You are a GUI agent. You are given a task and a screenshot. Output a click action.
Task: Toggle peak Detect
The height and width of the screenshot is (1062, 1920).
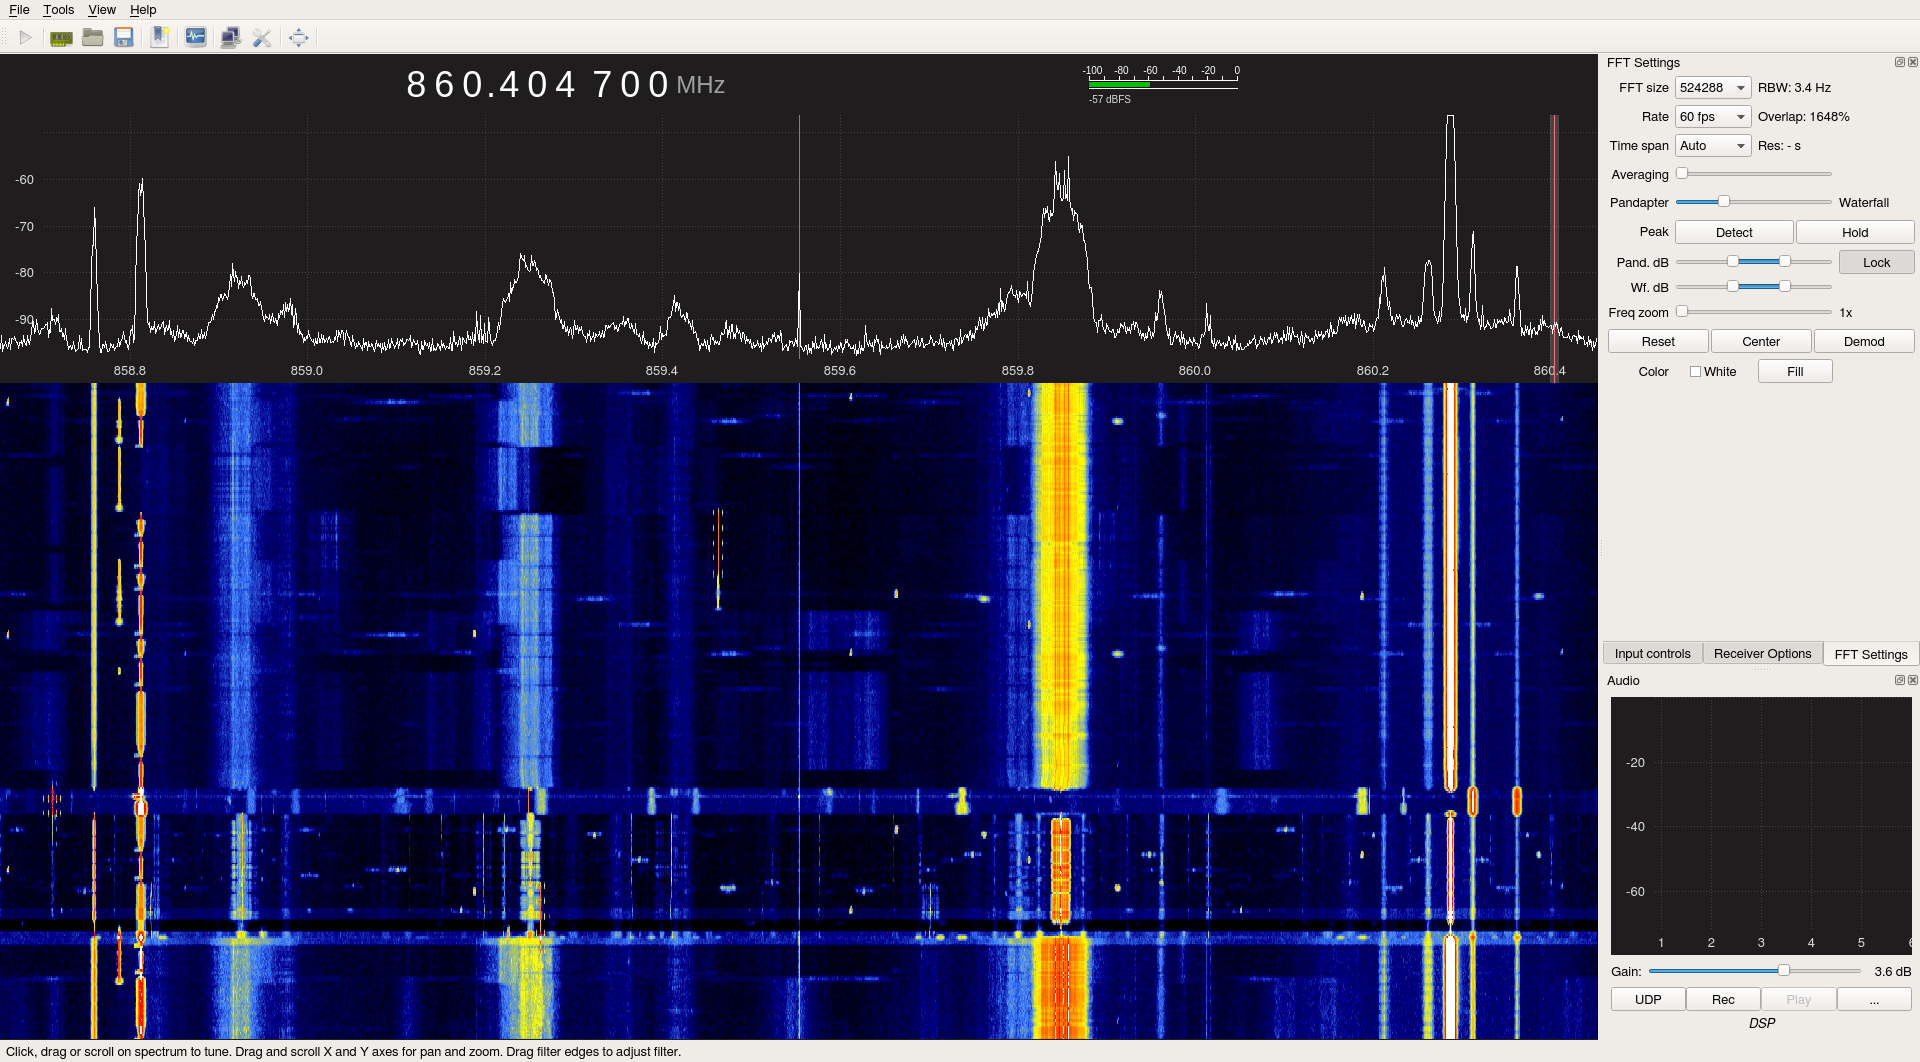1734,232
